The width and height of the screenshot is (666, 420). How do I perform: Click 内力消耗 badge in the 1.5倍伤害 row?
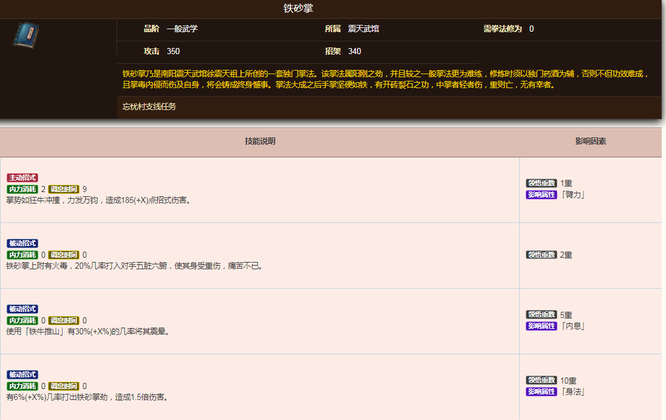23,386
